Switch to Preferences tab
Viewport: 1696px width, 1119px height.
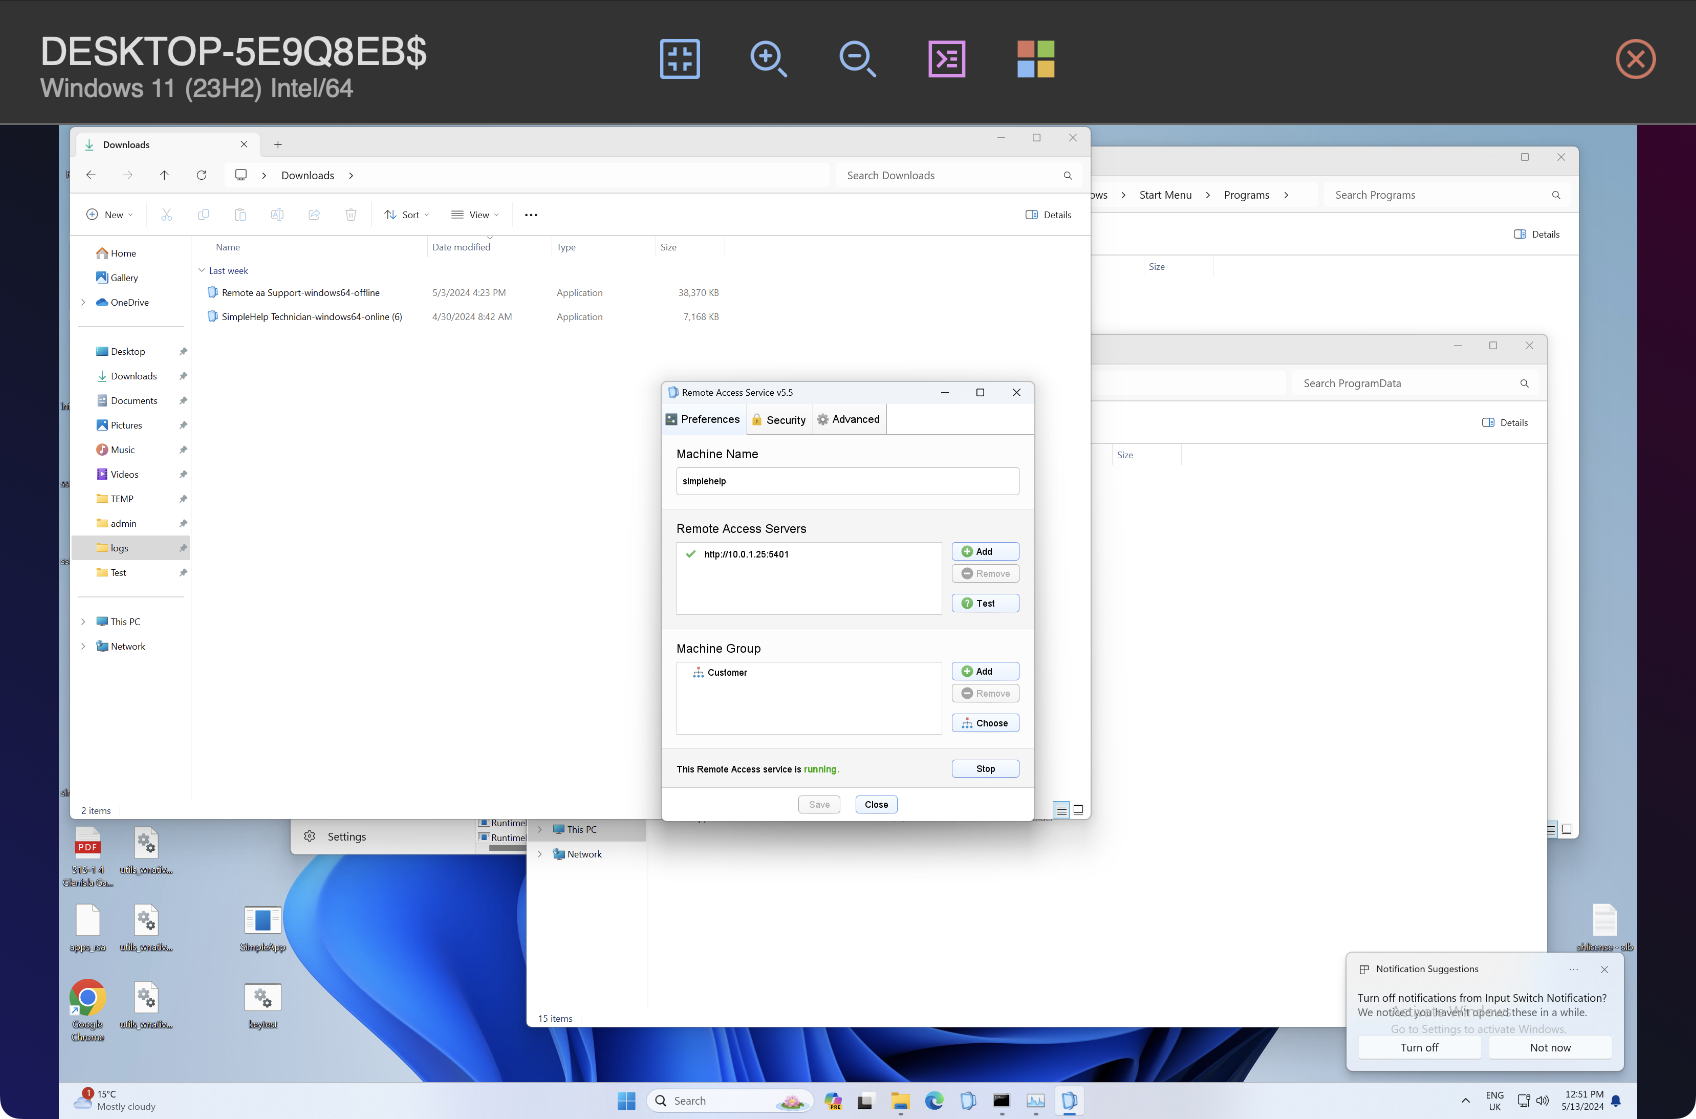(x=703, y=420)
